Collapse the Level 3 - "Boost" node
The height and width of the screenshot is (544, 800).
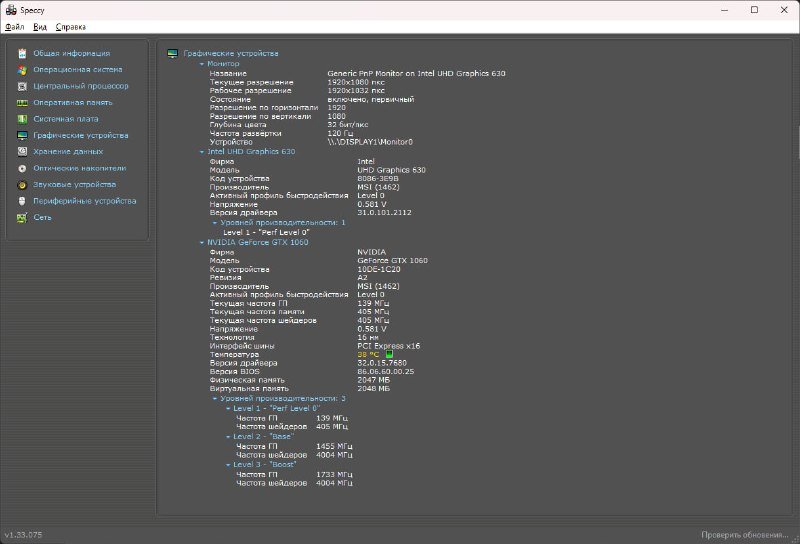click(x=228, y=465)
